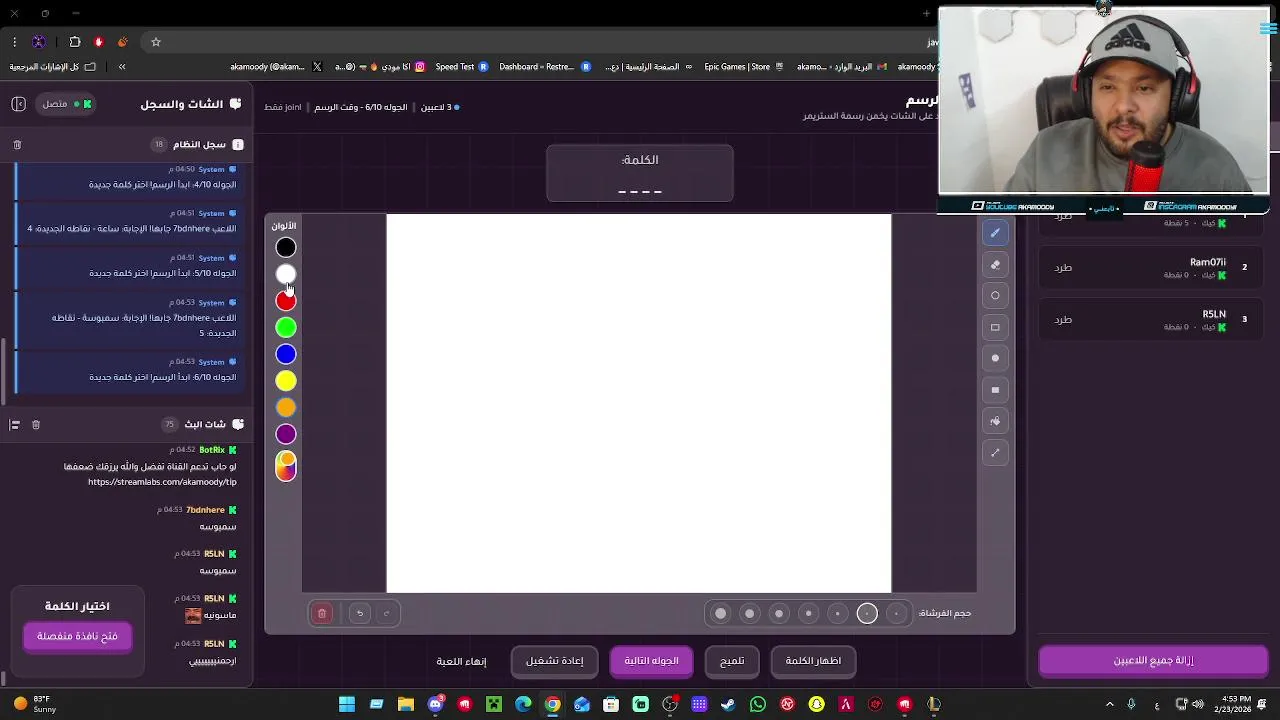Select the filled circle shape tool
Viewport: 1280px width, 720px height.
(x=995, y=358)
